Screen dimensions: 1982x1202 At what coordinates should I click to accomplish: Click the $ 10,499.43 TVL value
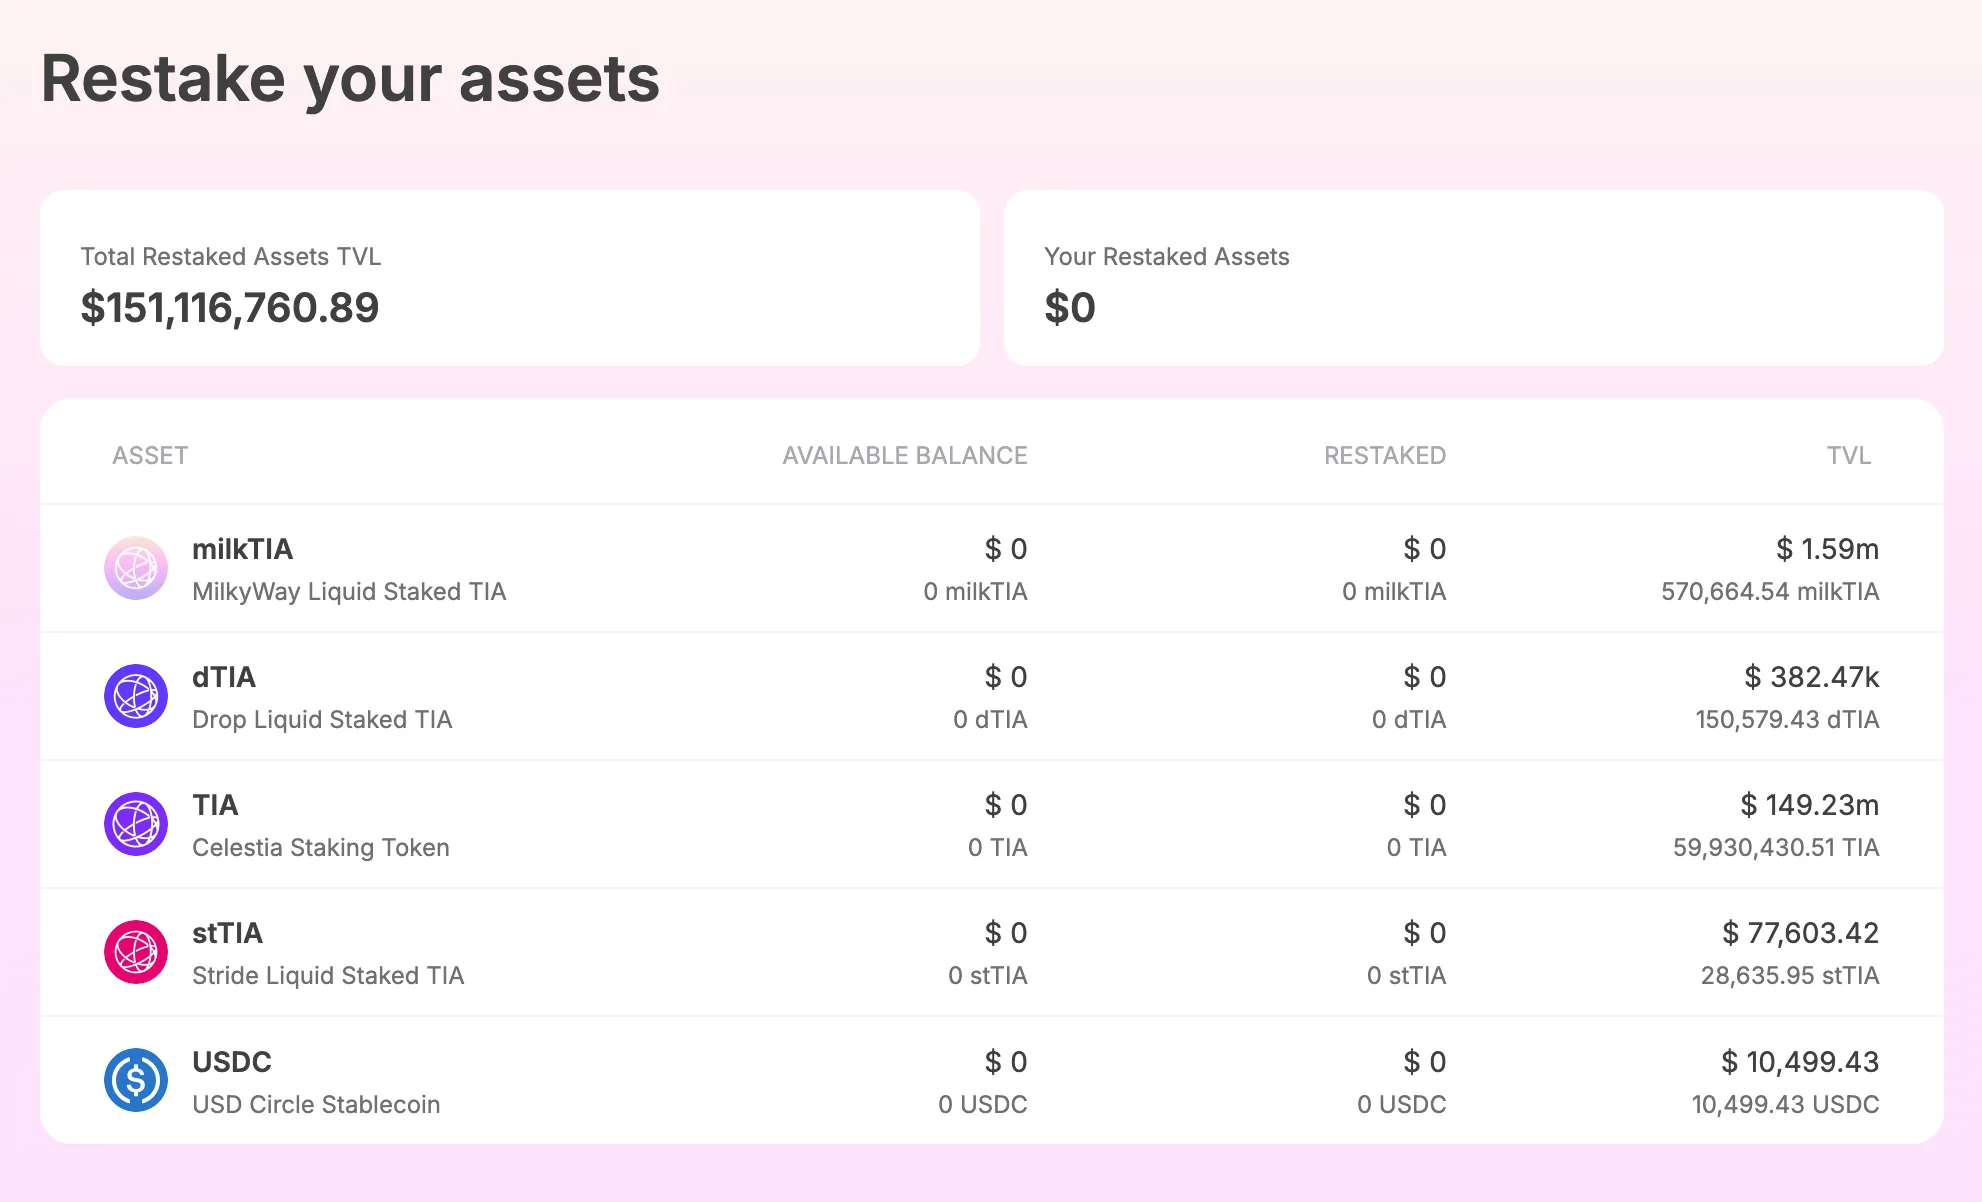click(x=1800, y=1061)
